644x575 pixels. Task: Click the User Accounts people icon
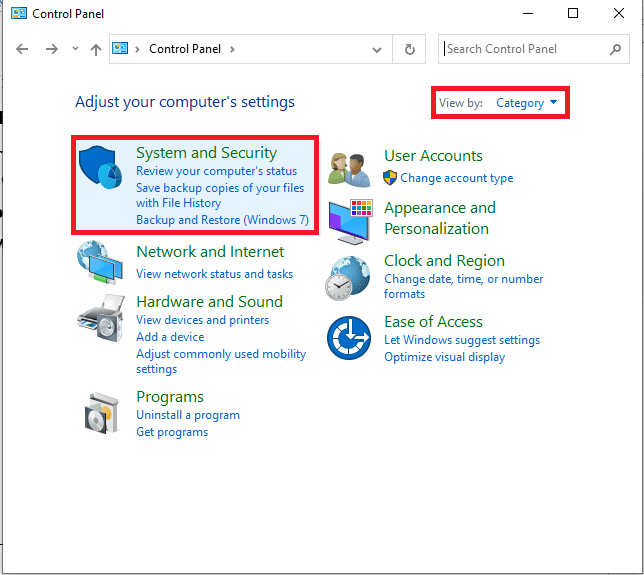point(349,168)
